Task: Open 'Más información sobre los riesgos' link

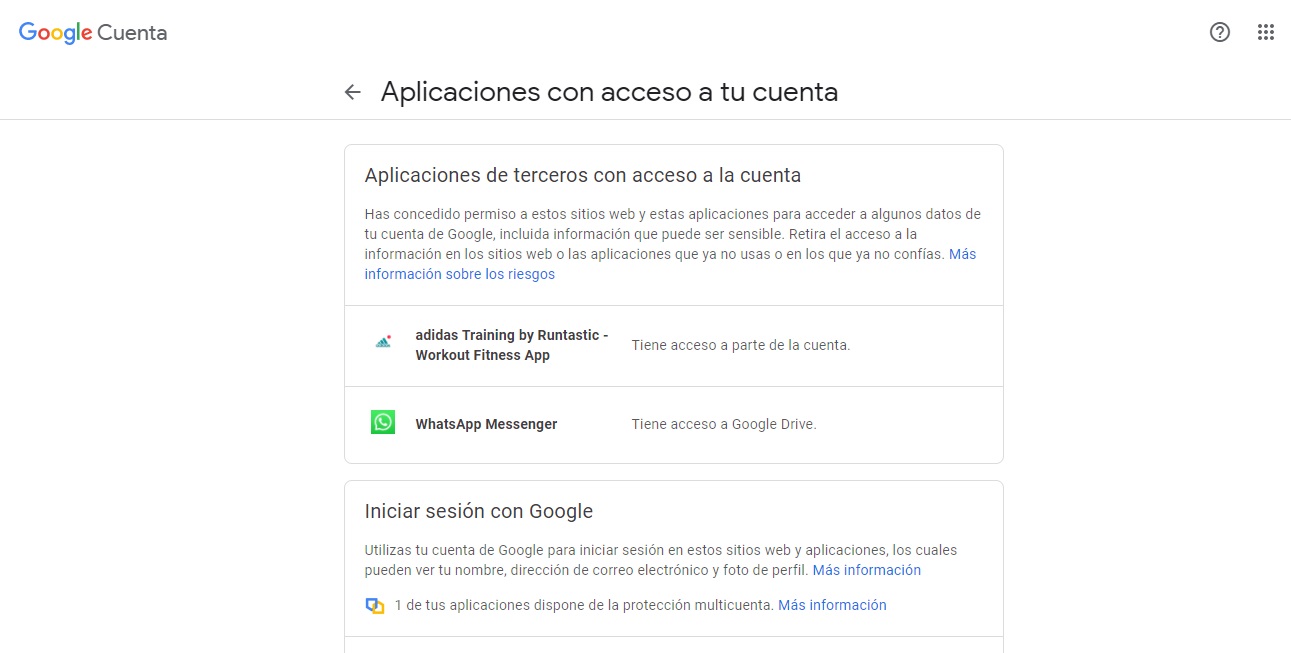Action: 459,274
